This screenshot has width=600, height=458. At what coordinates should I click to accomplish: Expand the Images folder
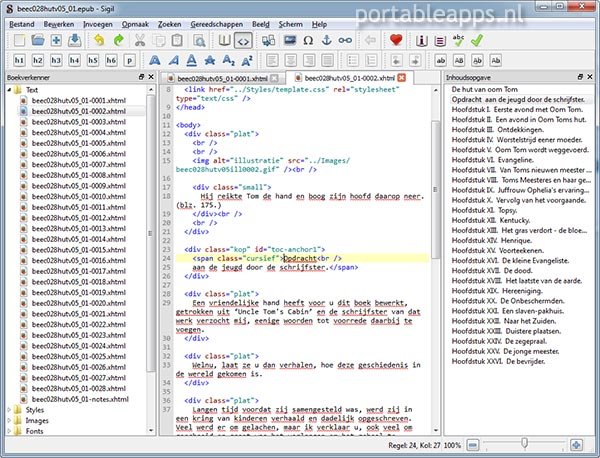coord(10,420)
